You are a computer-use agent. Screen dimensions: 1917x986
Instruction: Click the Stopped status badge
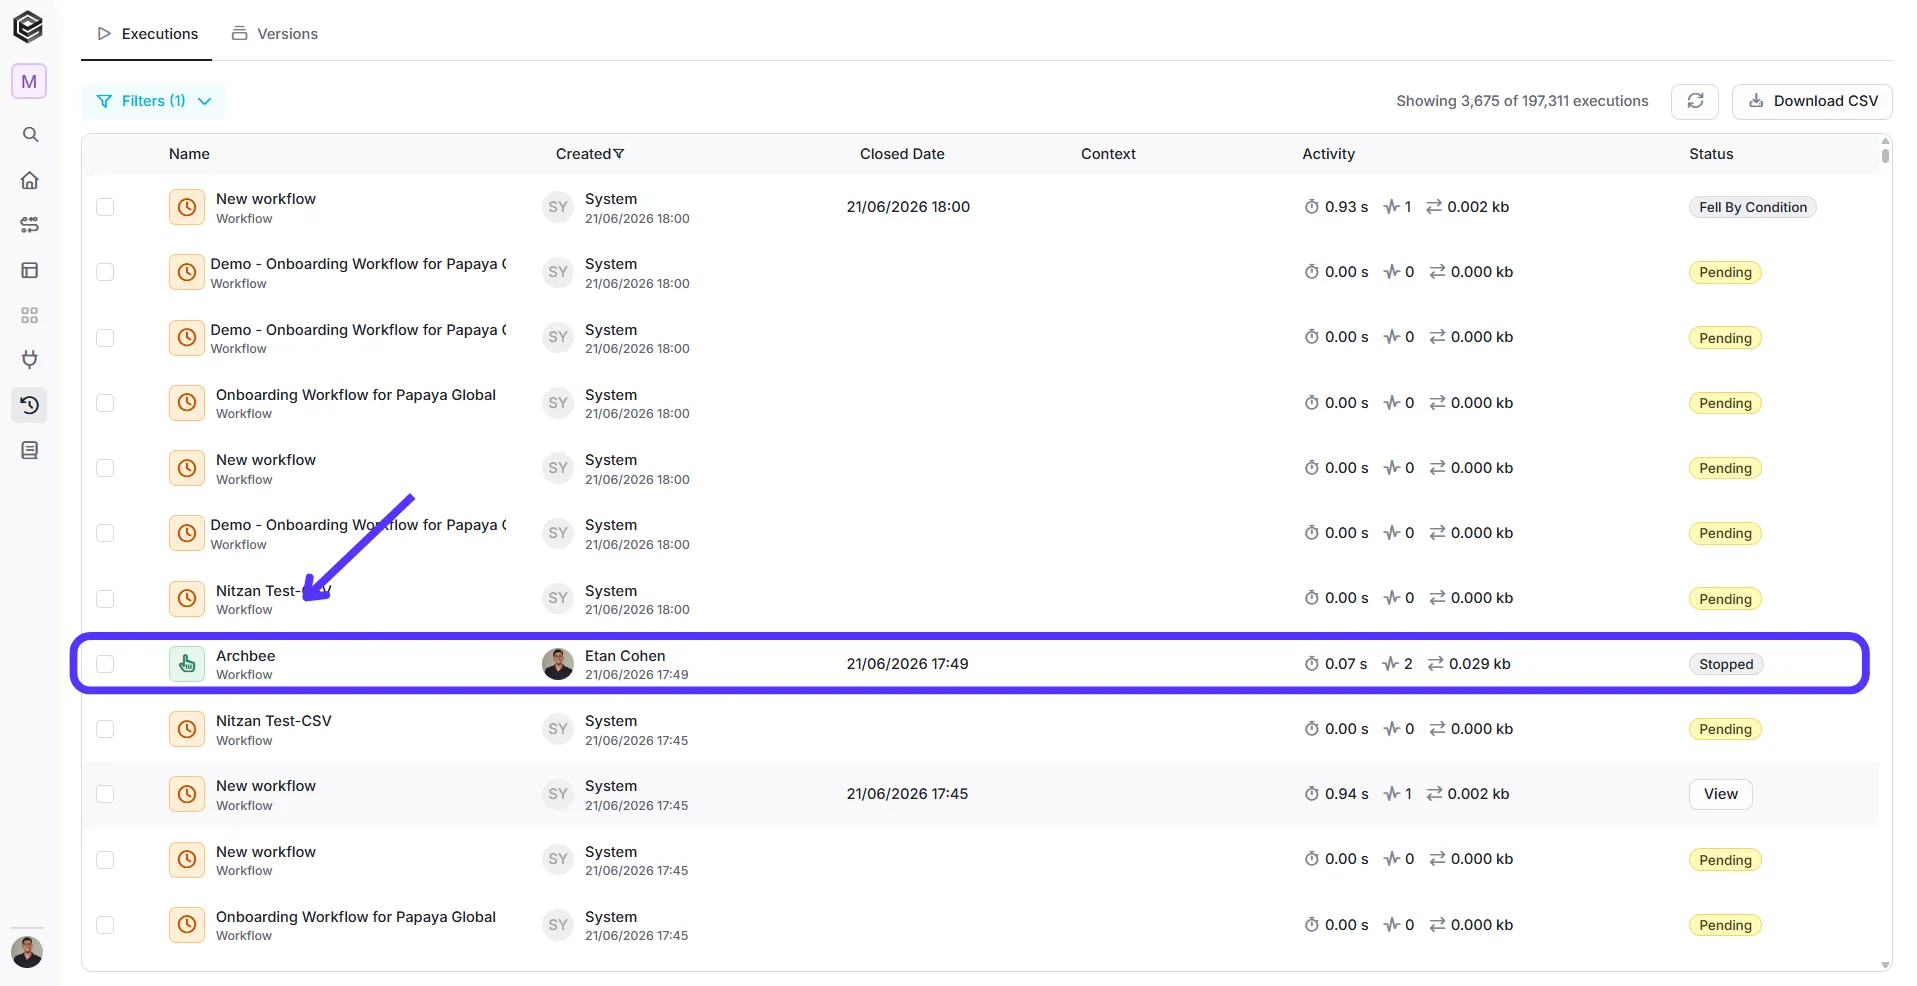tap(1726, 664)
